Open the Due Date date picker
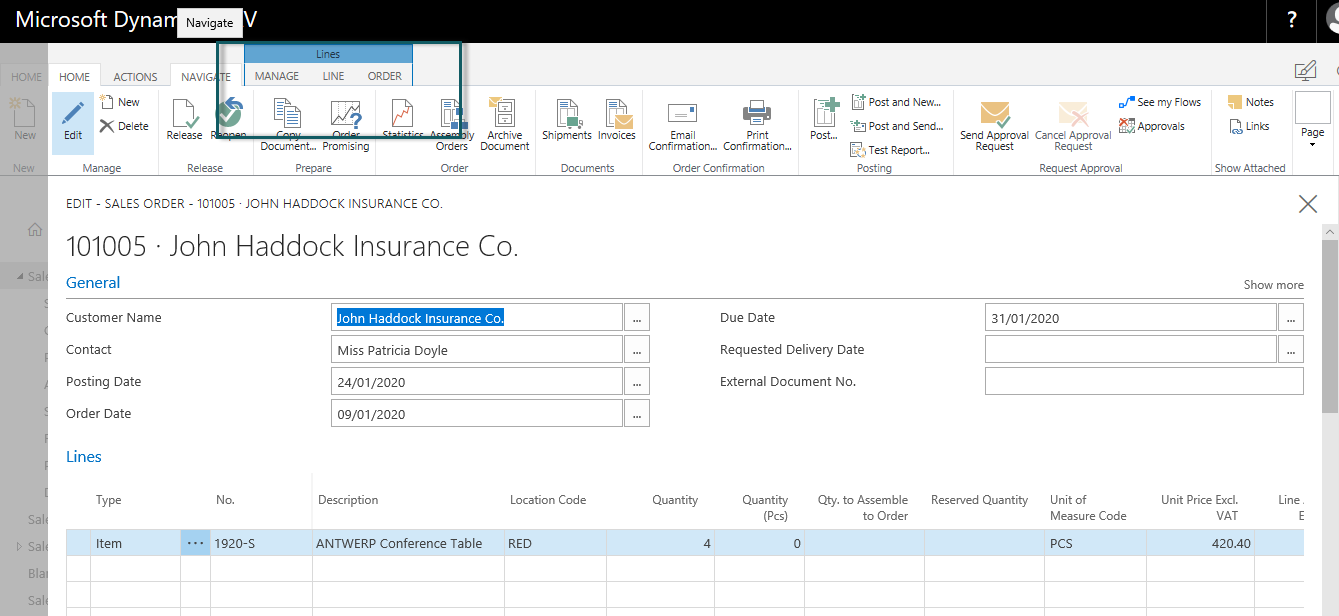The width and height of the screenshot is (1339, 616). click(x=1290, y=317)
